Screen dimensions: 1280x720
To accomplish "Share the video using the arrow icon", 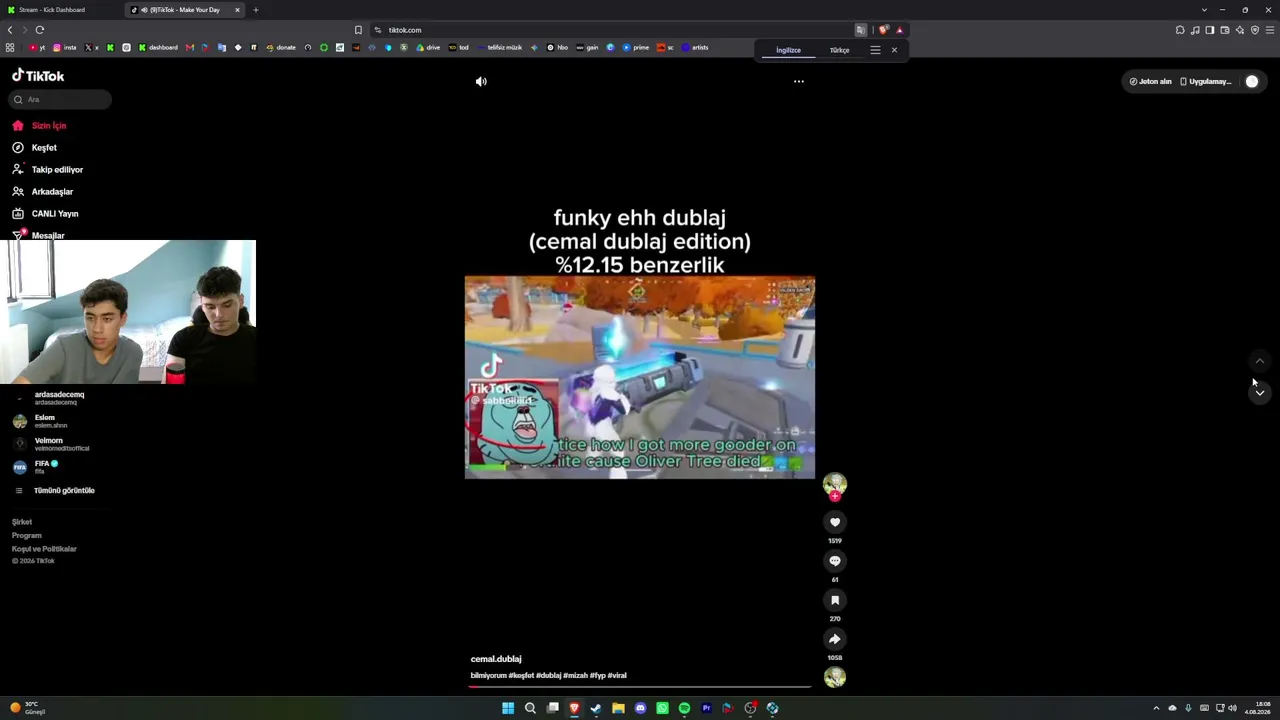I will [835, 639].
